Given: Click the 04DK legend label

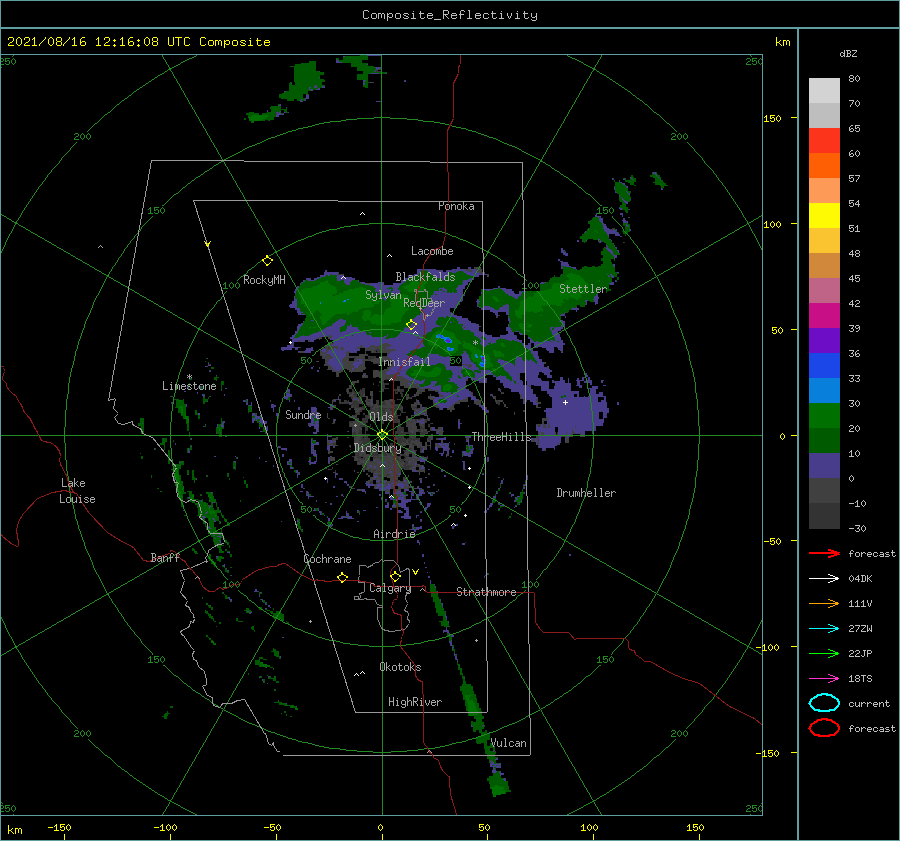Looking at the screenshot, I should coord(860,579).
